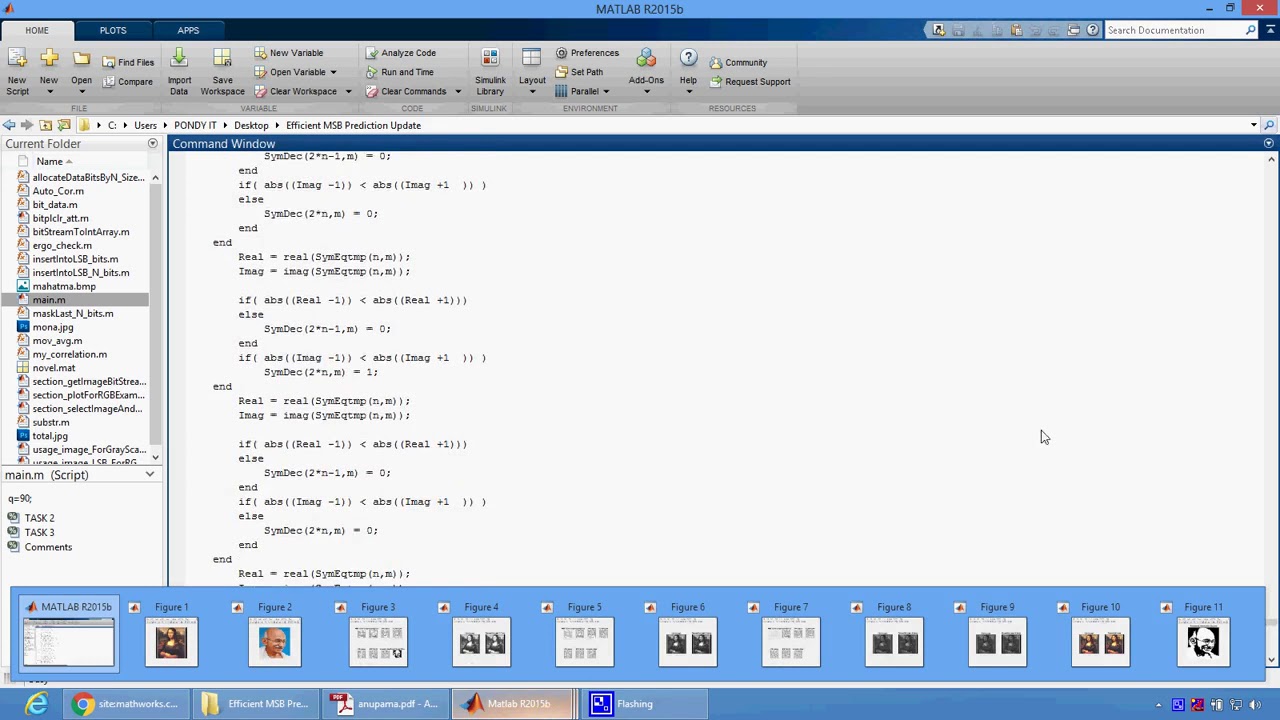Open the Simulink Library
The image size is (1280, 720).
pyautogui.click(x=490, y=60)
